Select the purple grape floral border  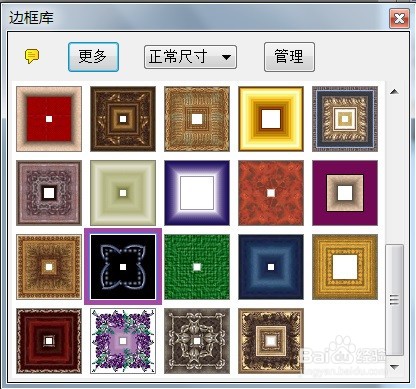tap(123, 341)
